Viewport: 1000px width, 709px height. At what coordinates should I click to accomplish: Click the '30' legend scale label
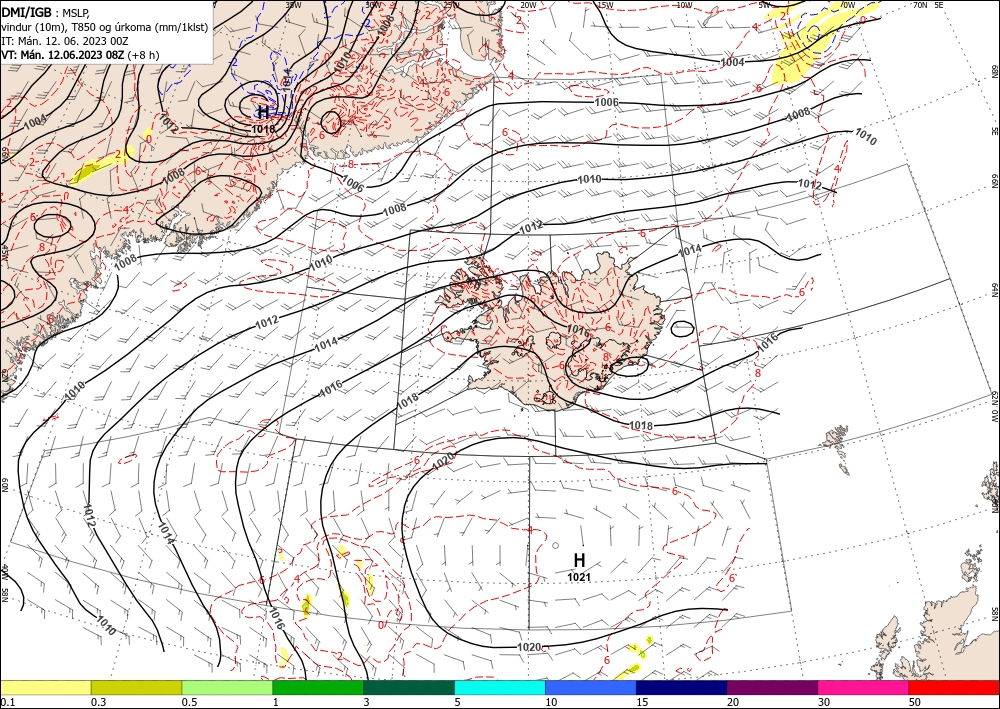pos(824,702)
